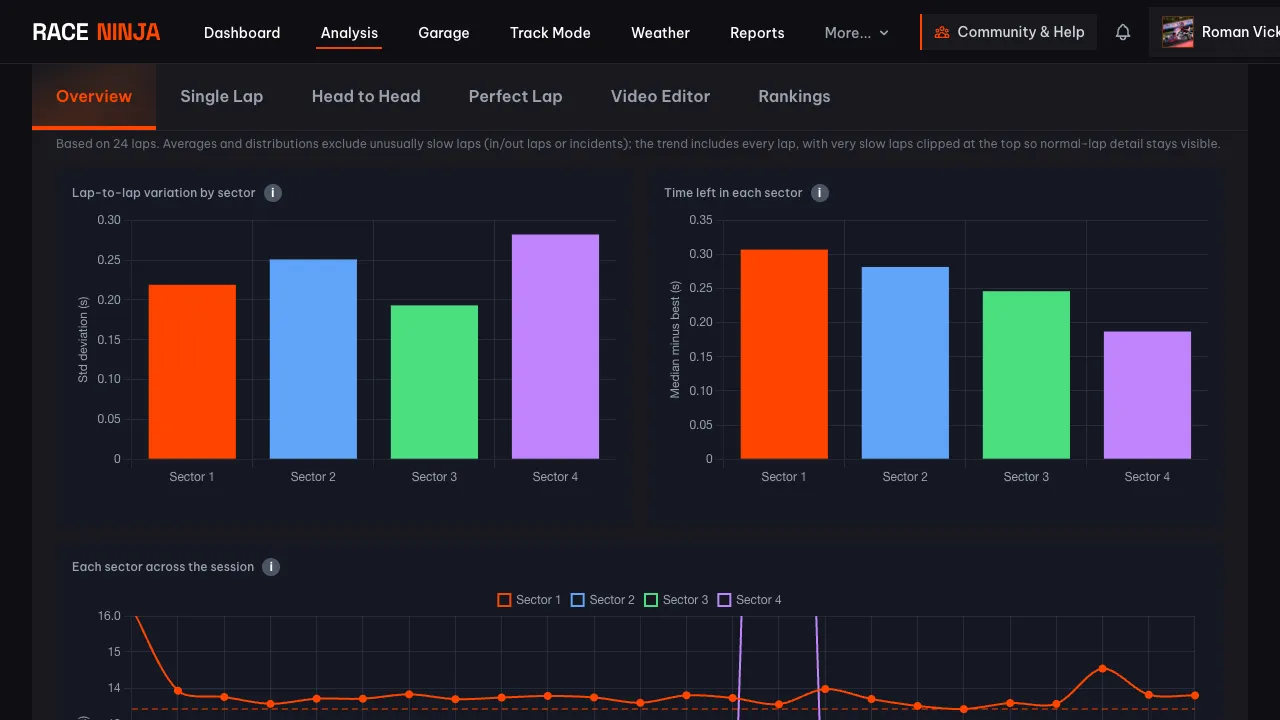Image resolution: width=1280 pixels, height=720 pixels.
Task: Switch to the Perfect Lap tab
Action: (x=515, y=96)
